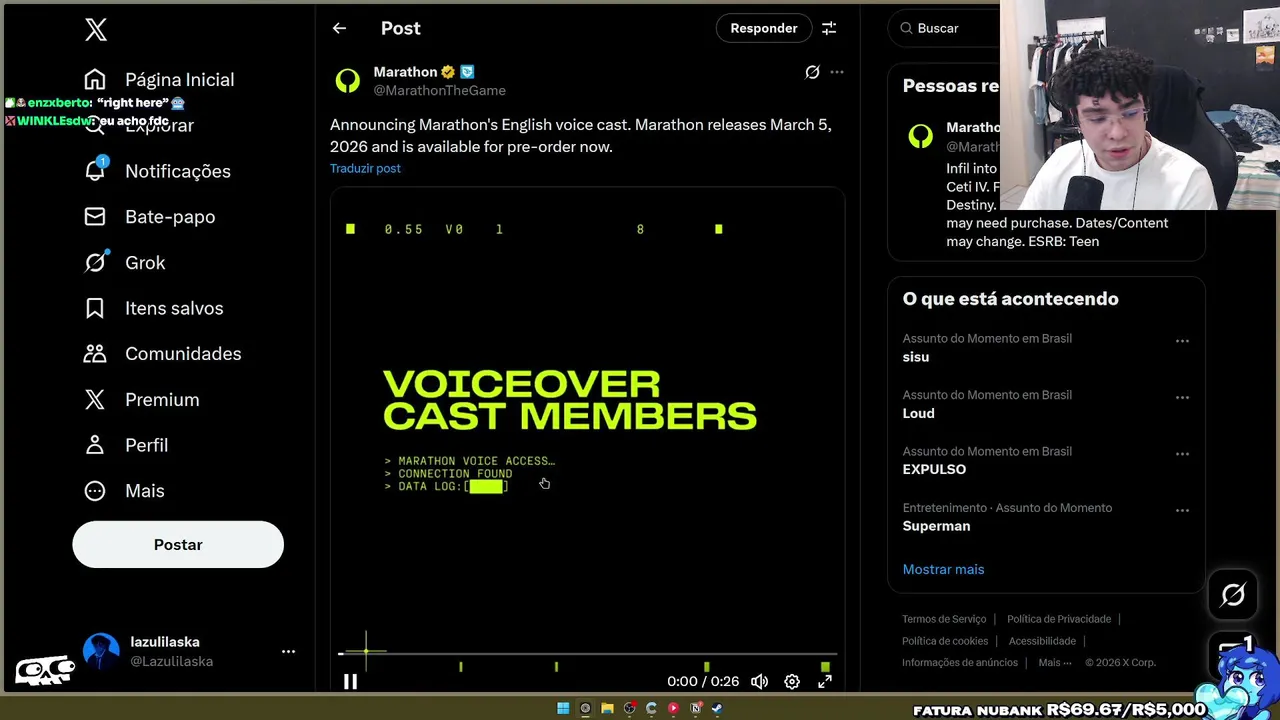Screen dimensions: 1280x720
Task: Open account menu dots beside lazulilaska
Action: click(288, 652)
